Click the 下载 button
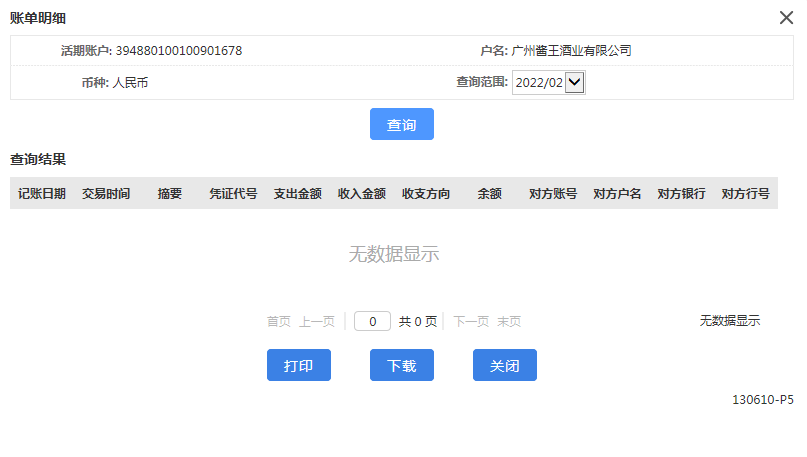The height and width of the screenshot is (457, 807). click(x=402, y=366)
